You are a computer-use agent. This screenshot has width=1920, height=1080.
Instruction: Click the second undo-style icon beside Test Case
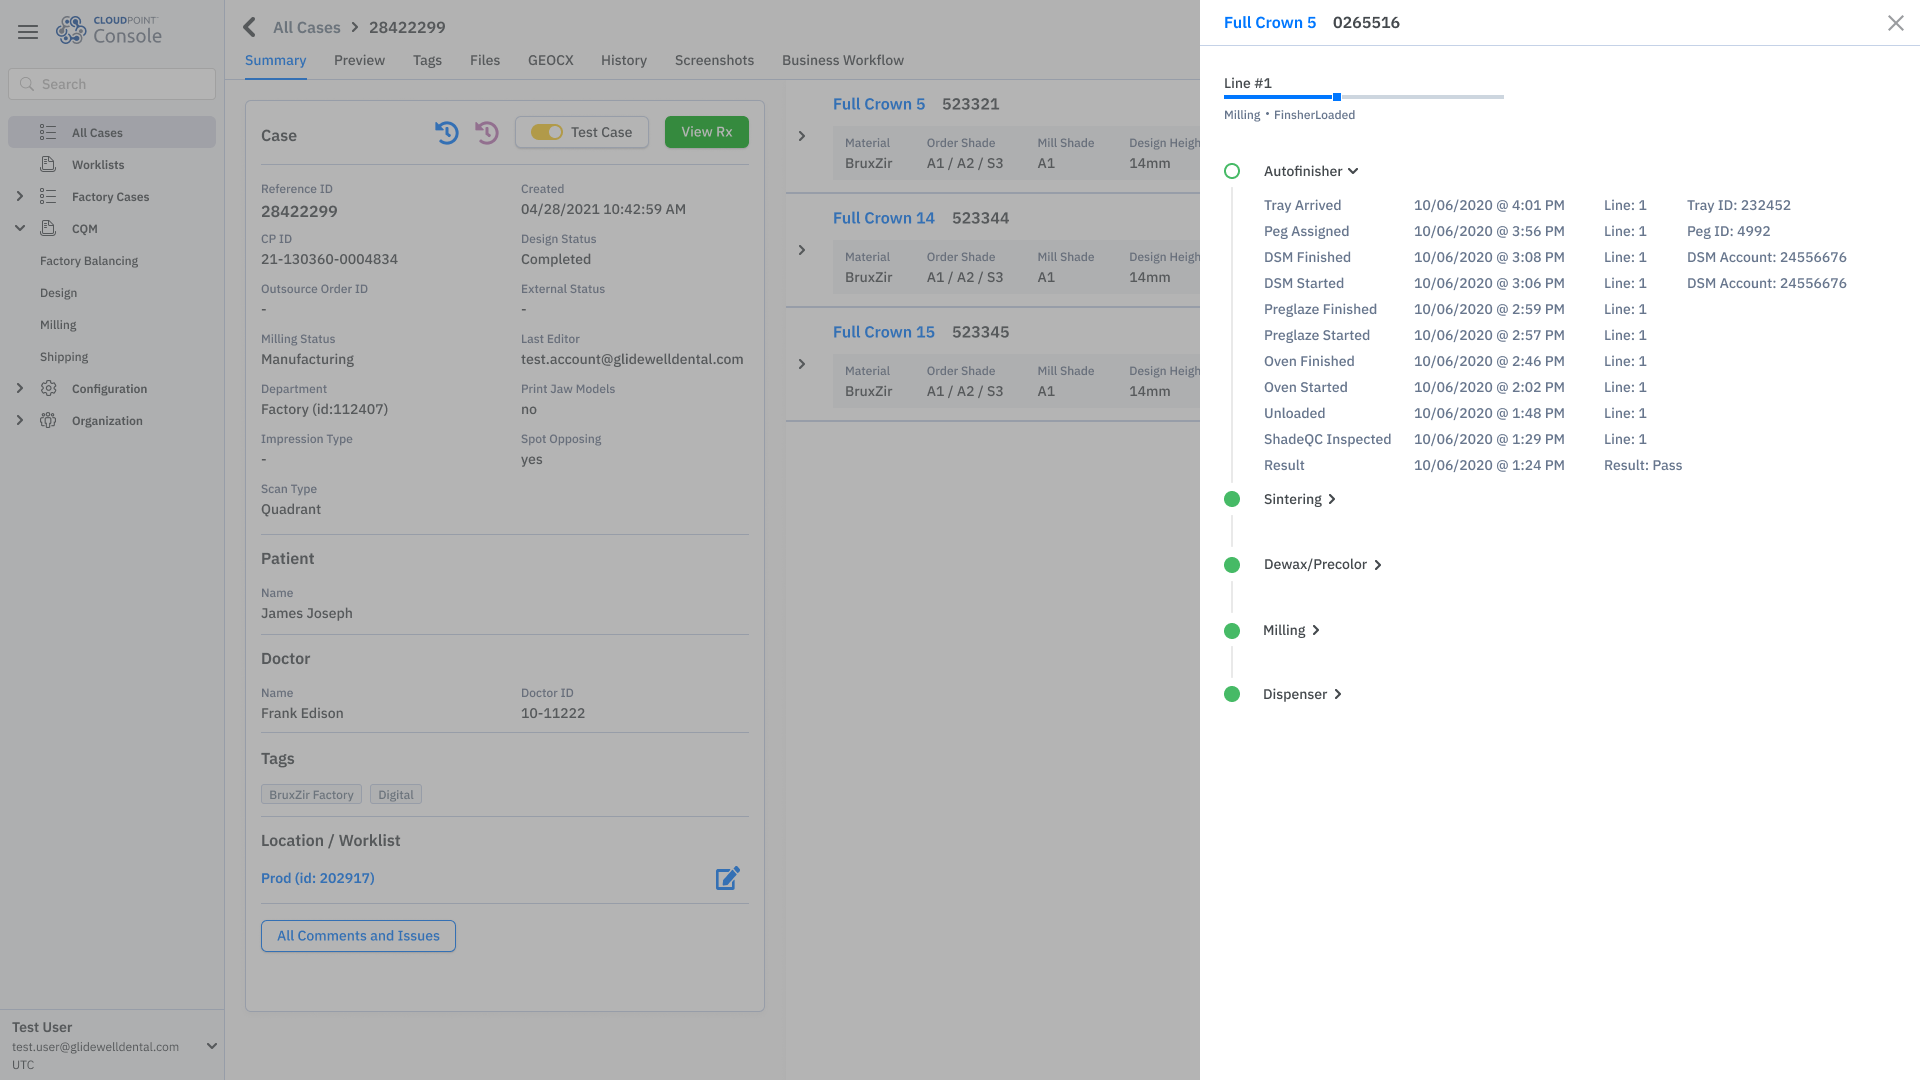[486, 132]
